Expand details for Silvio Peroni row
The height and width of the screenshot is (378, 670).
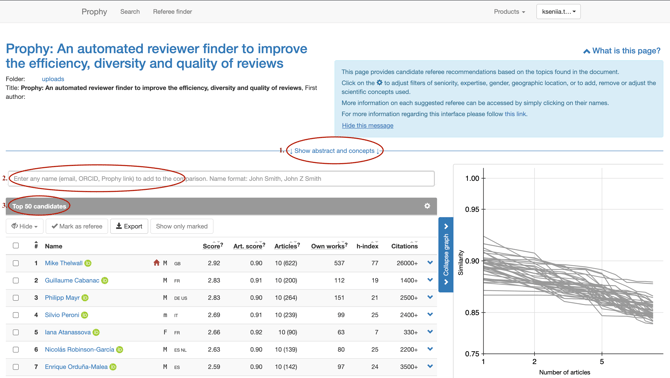pyautogui.click(x=430, y=314)
